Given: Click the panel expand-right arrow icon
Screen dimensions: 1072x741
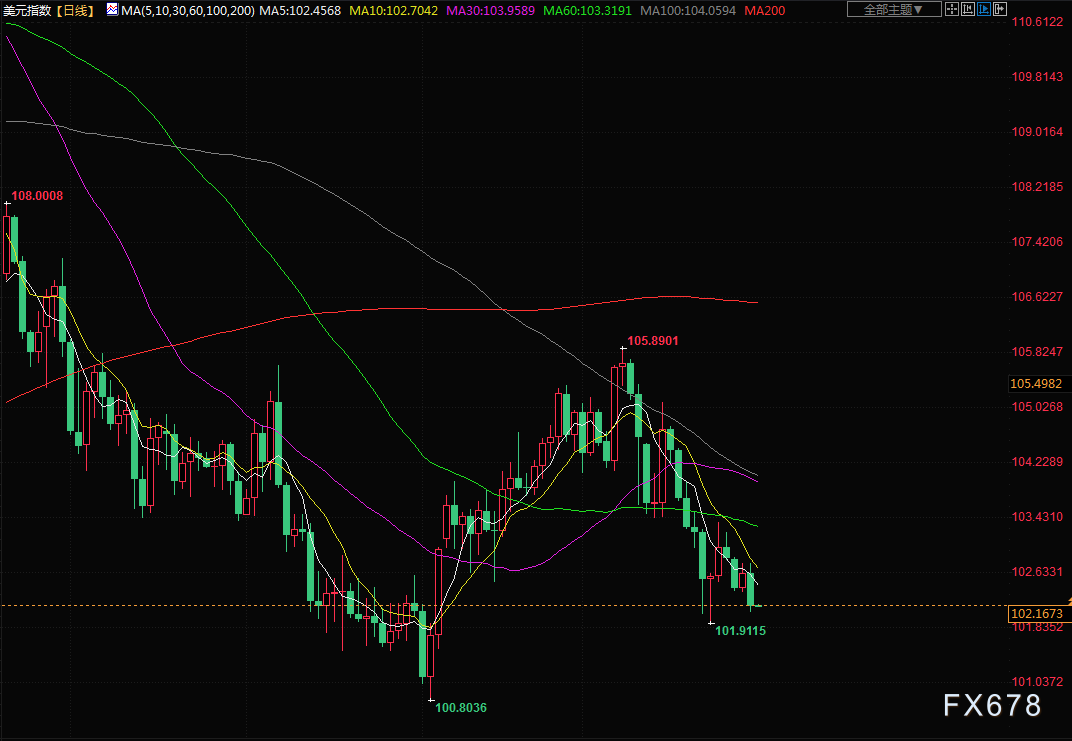Looking at the screenshot, I should coord(1000,9).
